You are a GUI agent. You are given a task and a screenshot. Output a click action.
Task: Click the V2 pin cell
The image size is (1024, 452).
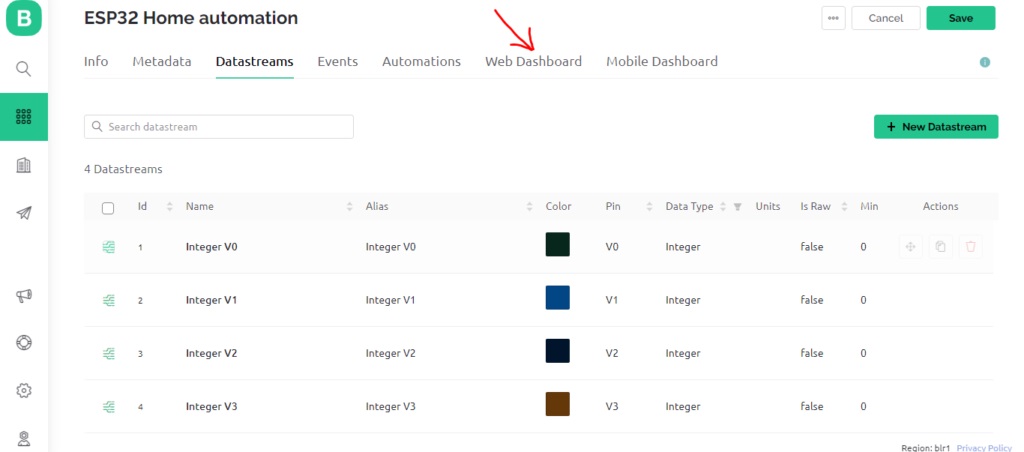612,353
